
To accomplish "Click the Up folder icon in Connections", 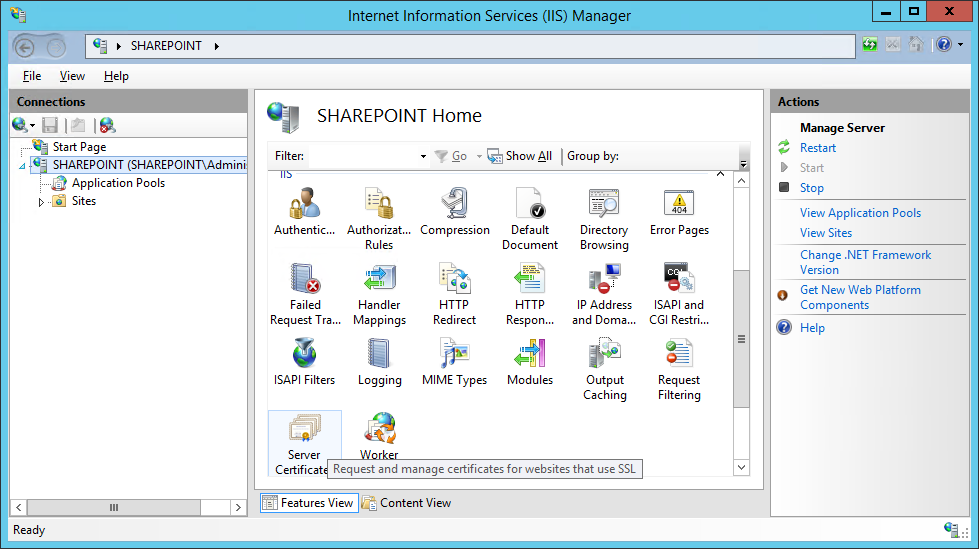I will pos(78,125).
